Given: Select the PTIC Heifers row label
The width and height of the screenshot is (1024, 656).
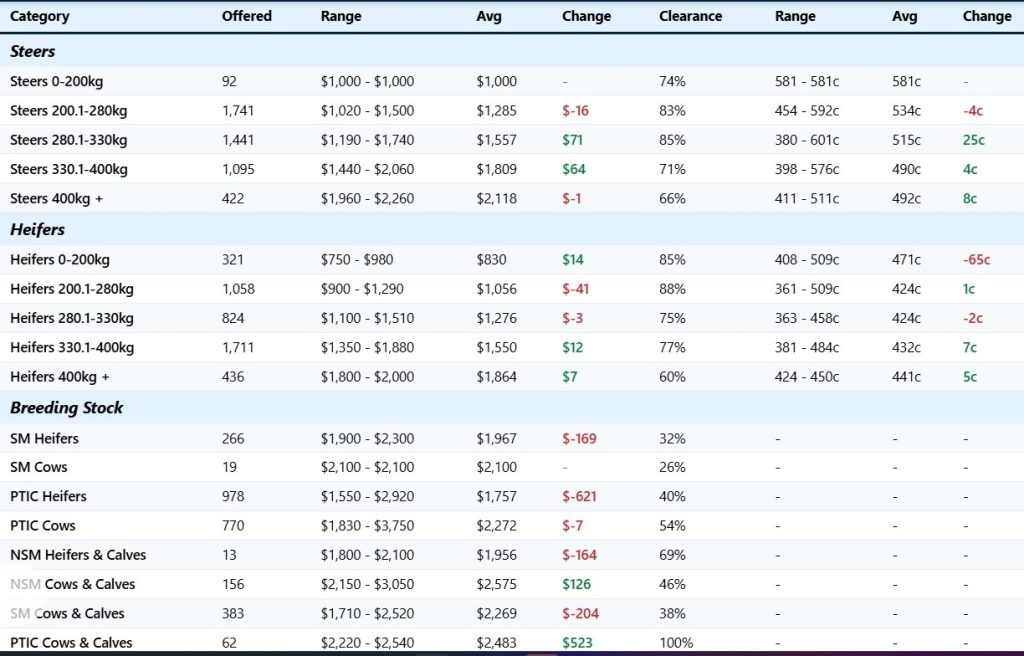Looking at the screenshot, I should (x=48, y=496).
